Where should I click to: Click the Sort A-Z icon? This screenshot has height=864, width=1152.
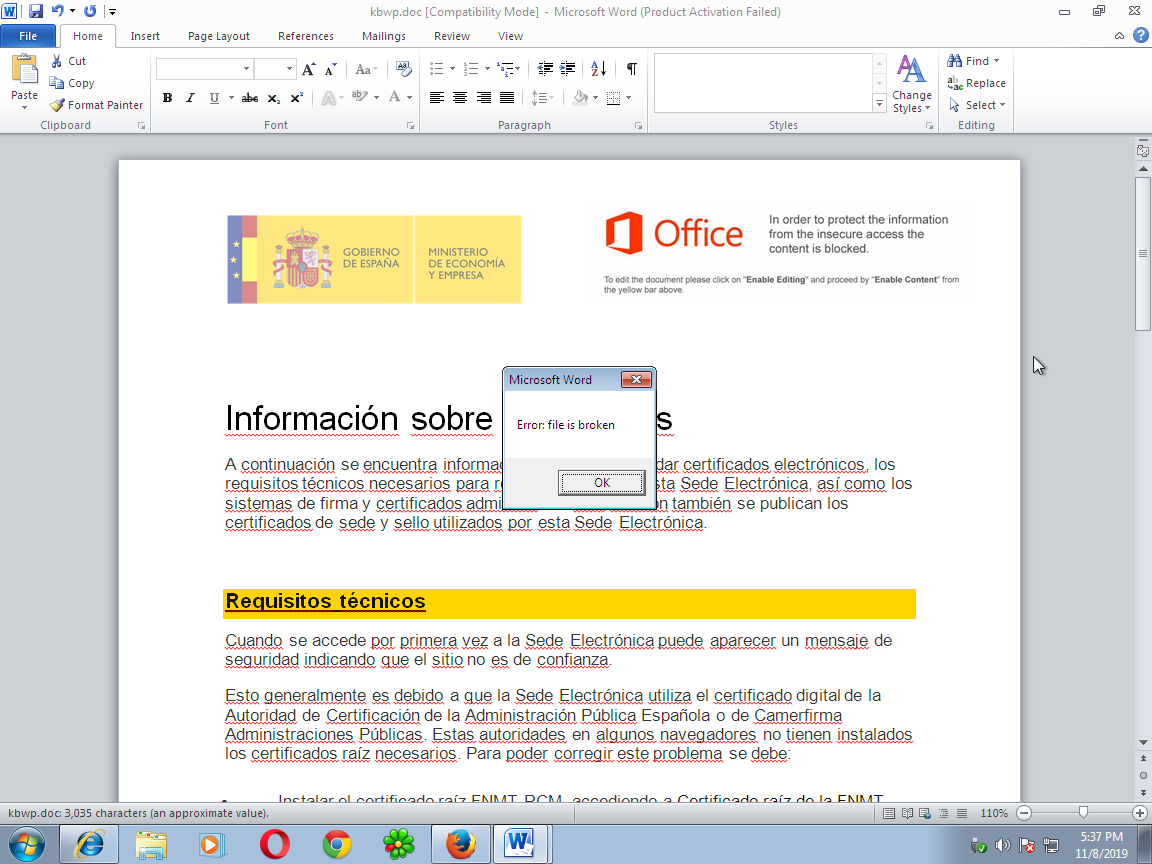click(x=599, y=69)
